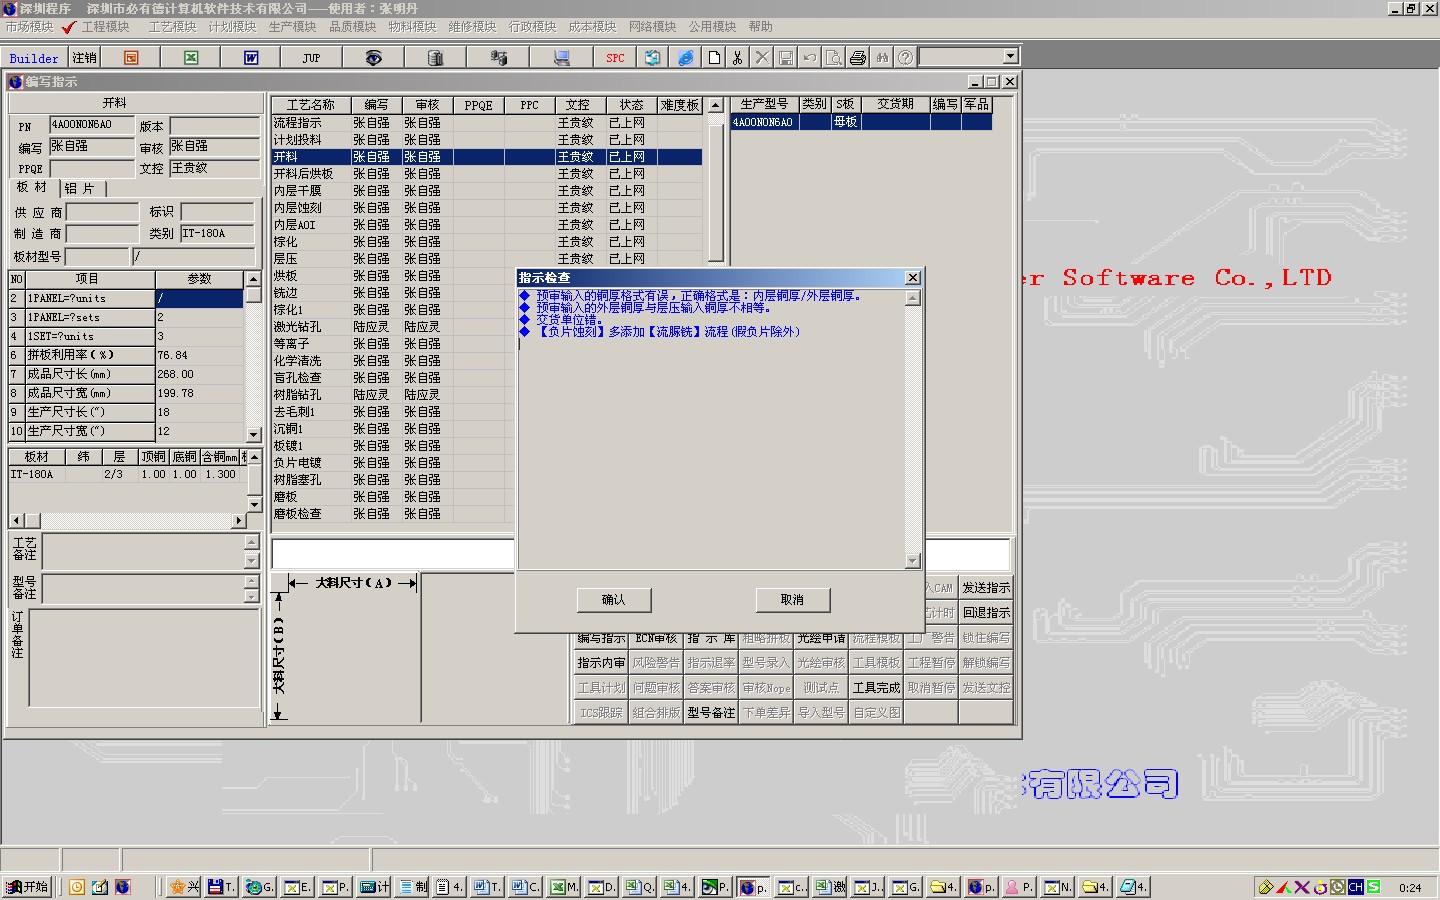Screen dimensions: 1440x900
Task: Click the 注销 logout button
Action: pos(85,58)
